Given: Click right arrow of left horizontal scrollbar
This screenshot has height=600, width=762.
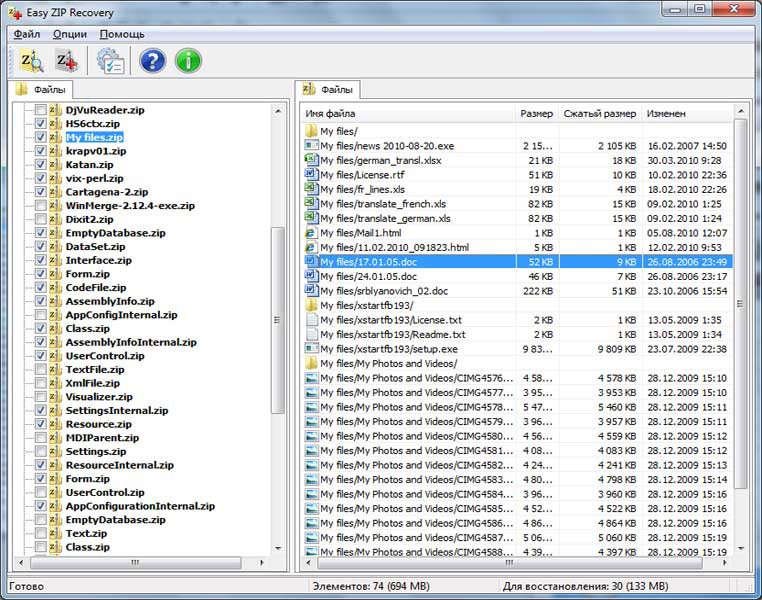Looking at the screenshot, I should point(261,563).
